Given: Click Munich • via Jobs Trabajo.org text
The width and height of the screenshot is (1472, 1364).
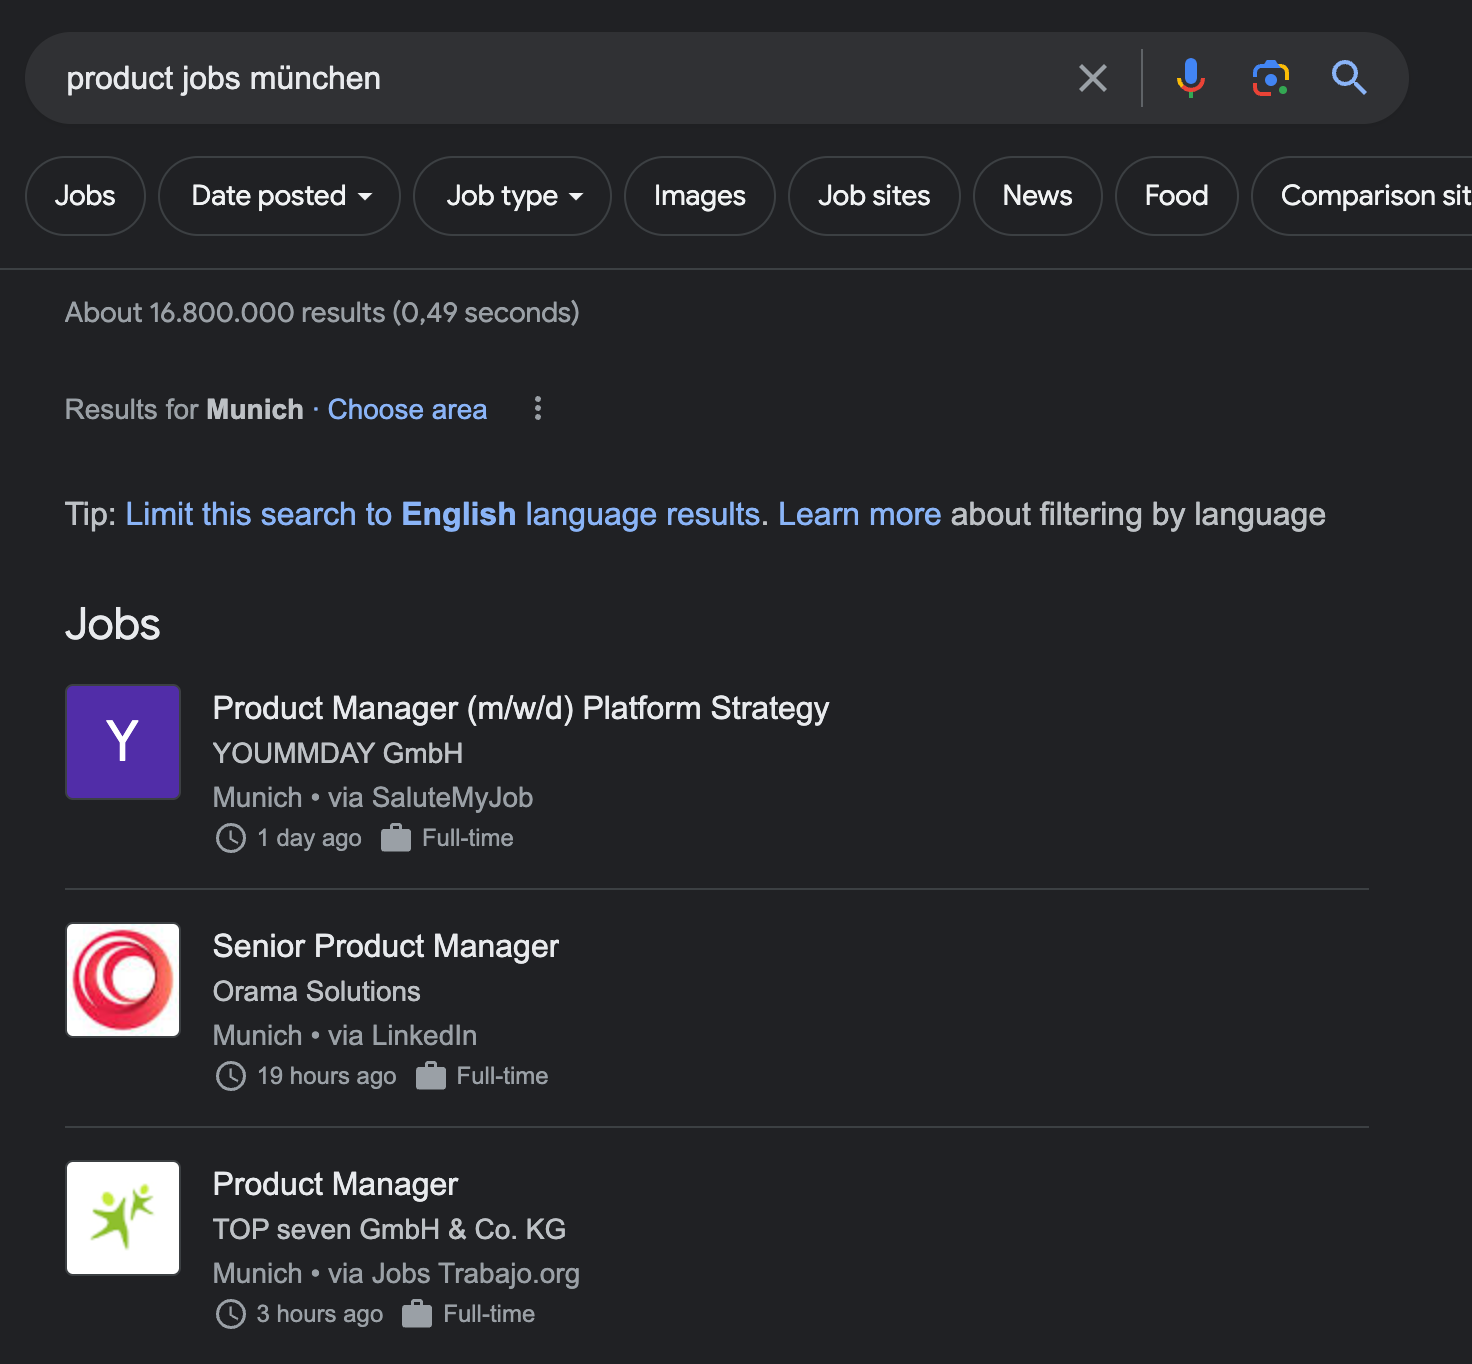Looking at the screenshot, I should 396,1273.
